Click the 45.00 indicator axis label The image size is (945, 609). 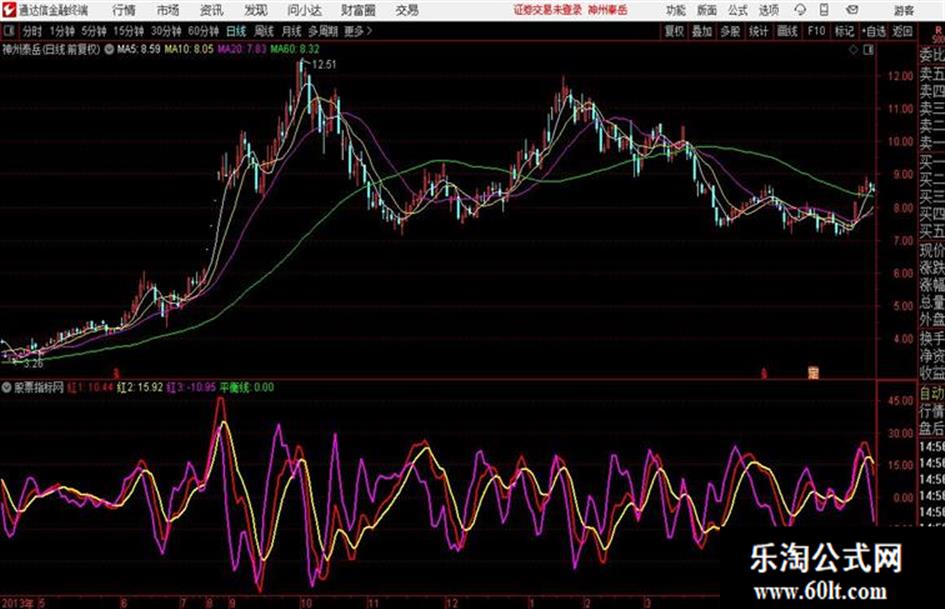tap(900, 400)
